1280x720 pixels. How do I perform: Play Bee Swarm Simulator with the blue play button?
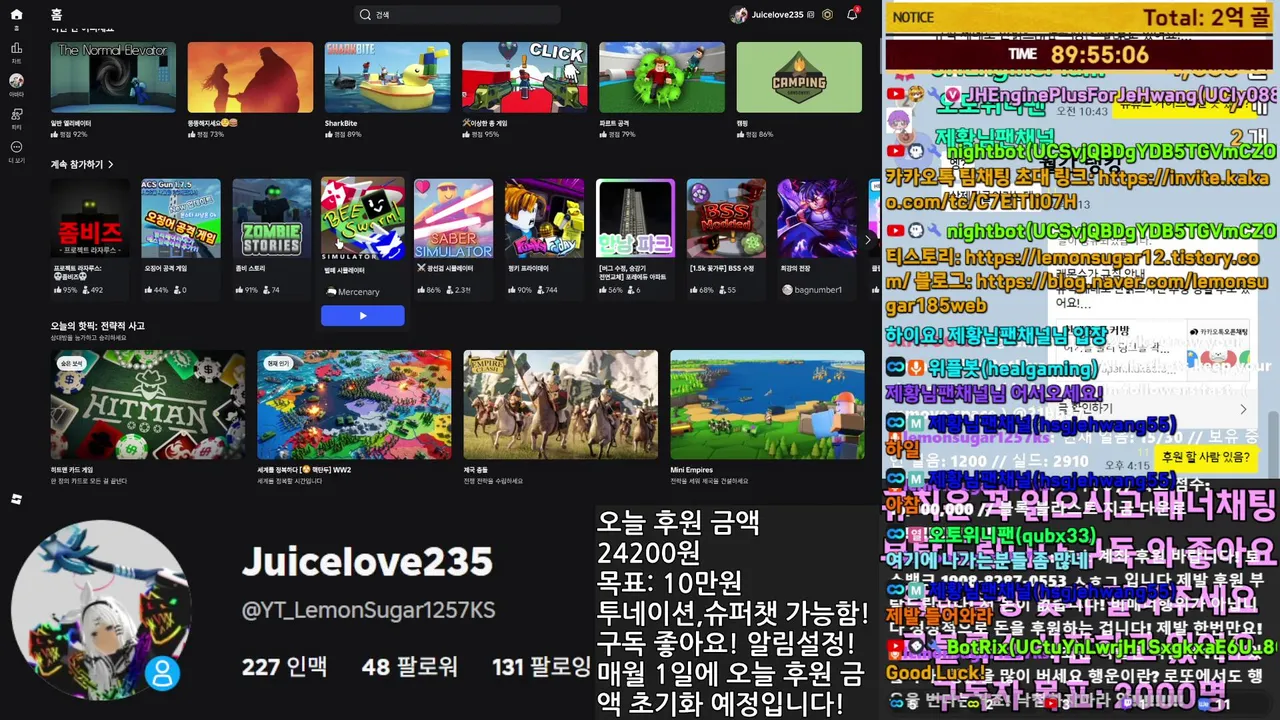(363, 316)
